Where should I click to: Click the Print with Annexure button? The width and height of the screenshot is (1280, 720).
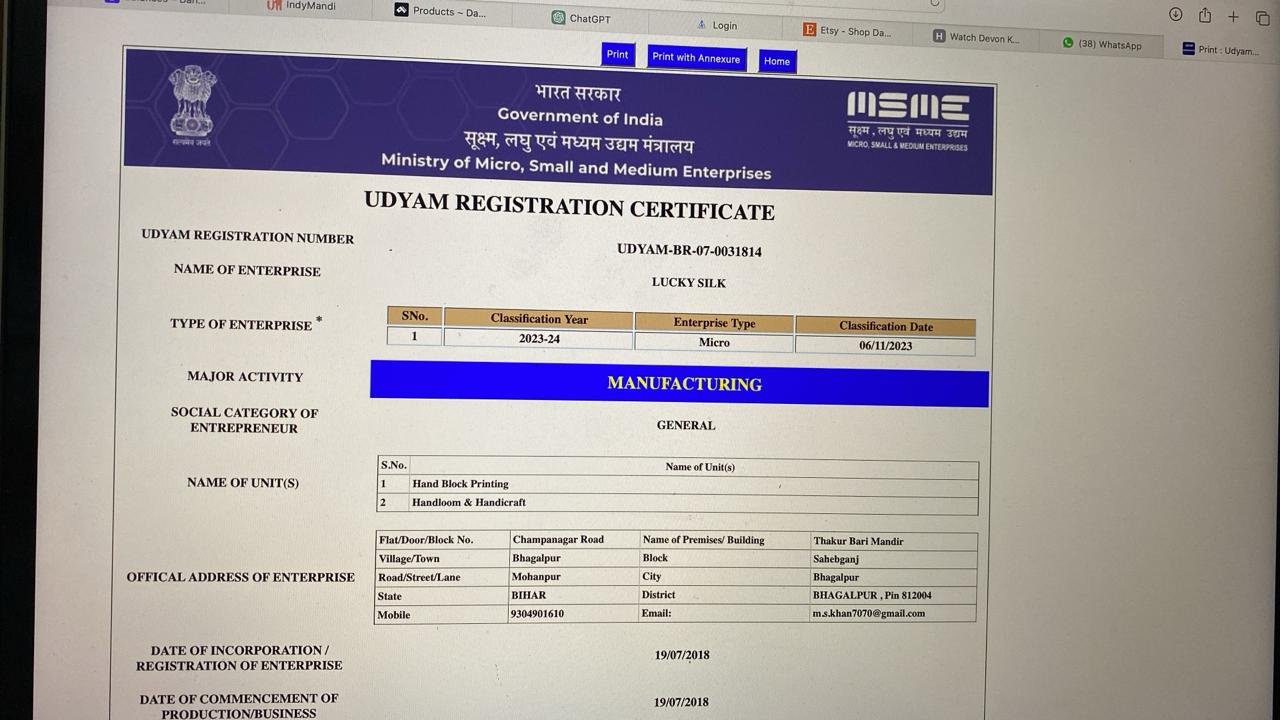[696, 58]
